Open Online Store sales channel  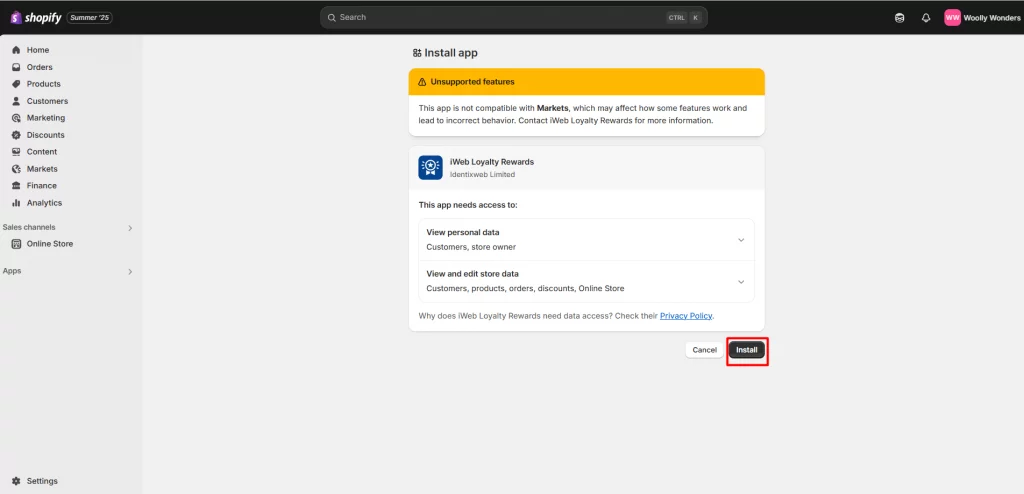click(50, 244)
